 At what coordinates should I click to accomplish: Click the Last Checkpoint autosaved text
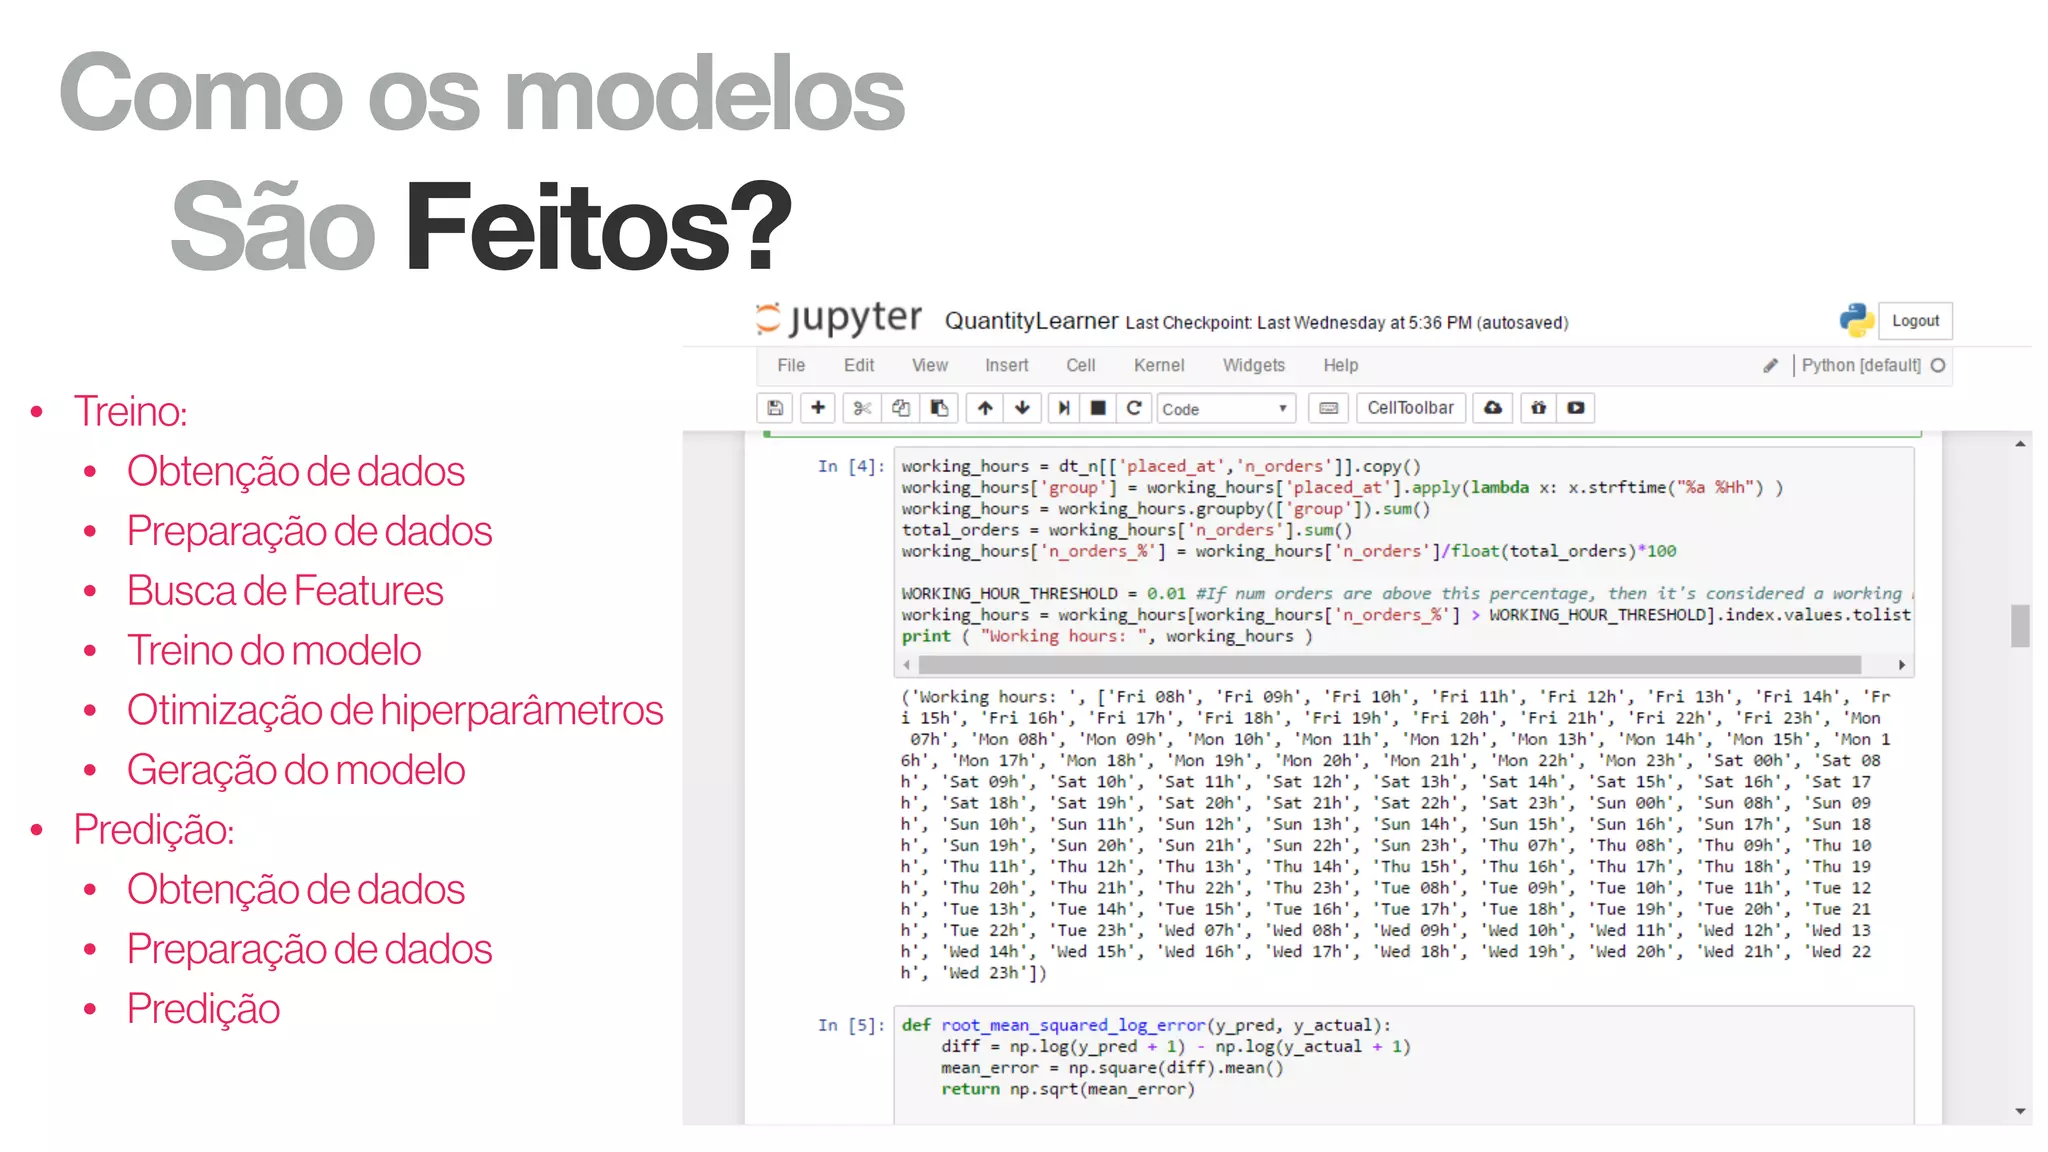[x=1347, y=323]
